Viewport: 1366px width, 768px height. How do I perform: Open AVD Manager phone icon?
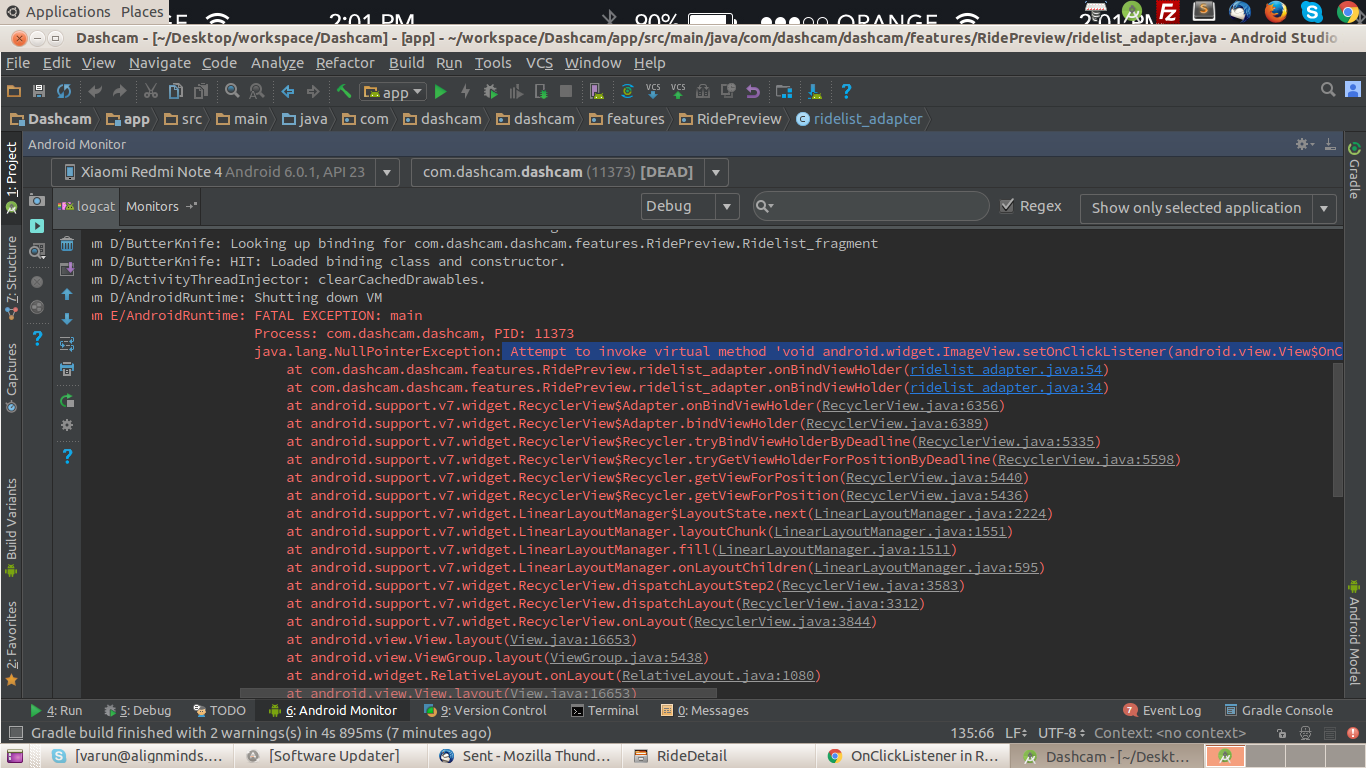(597, 91)
